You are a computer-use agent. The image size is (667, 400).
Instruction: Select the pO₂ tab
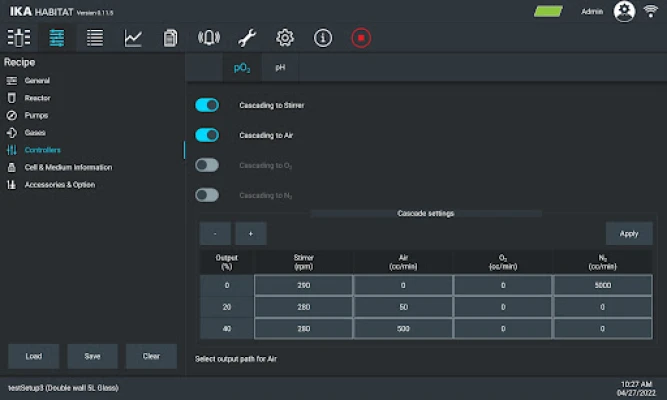click(242, 68)
